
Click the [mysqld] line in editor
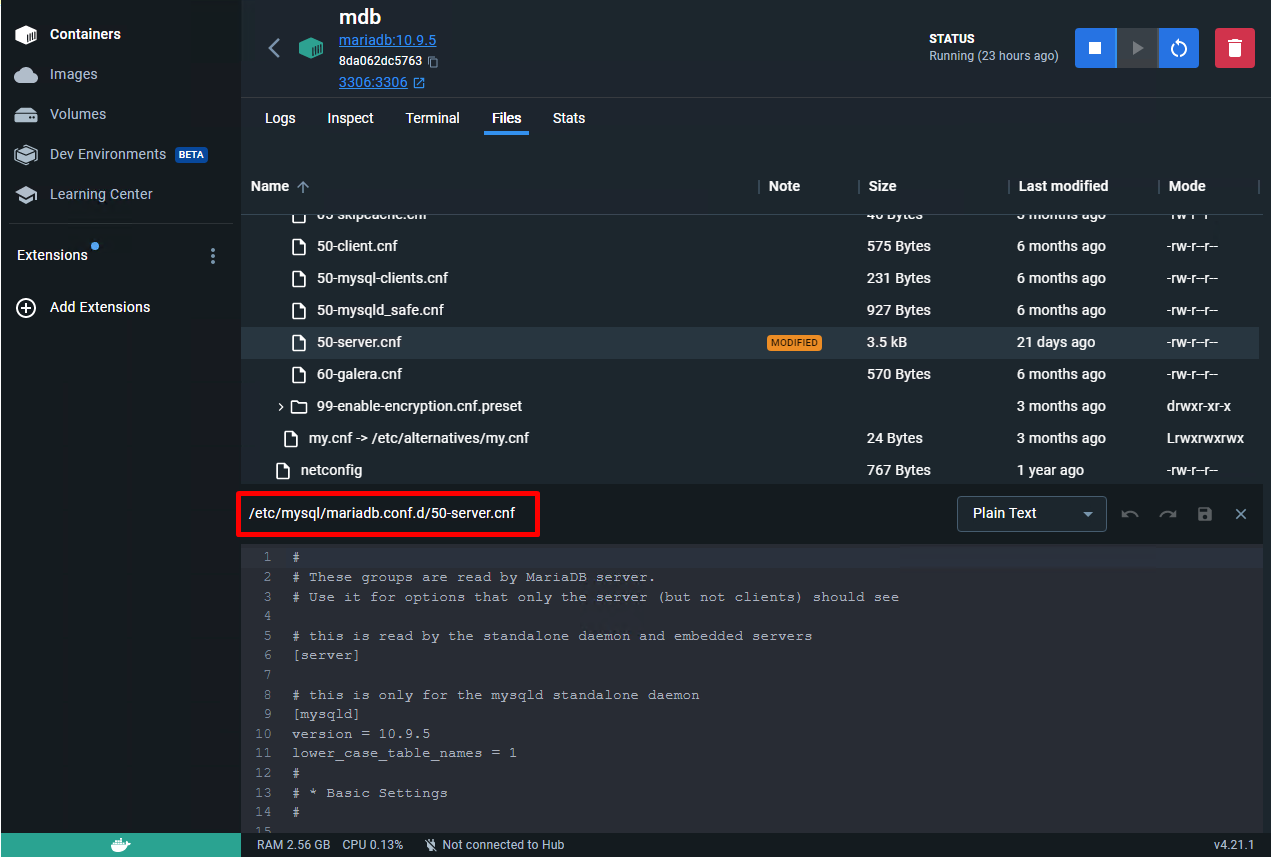[x=326, y=714]
